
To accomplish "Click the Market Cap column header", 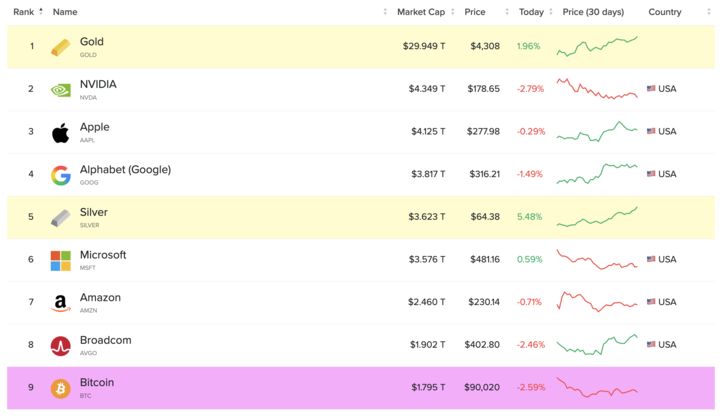I will 421,12.
